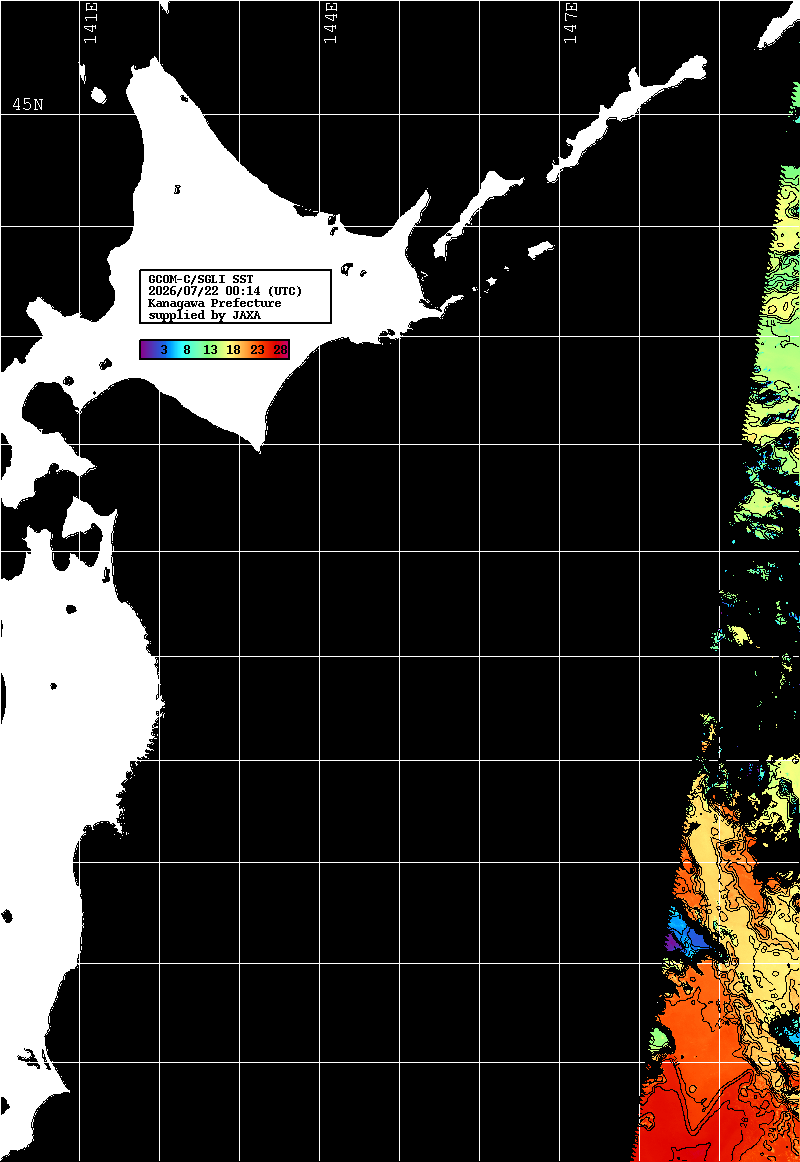Image resolution: width=800 pixels, height=1162 pixels.
Task: Click the Kanagawa Prefecture text line
Action: 215,303
